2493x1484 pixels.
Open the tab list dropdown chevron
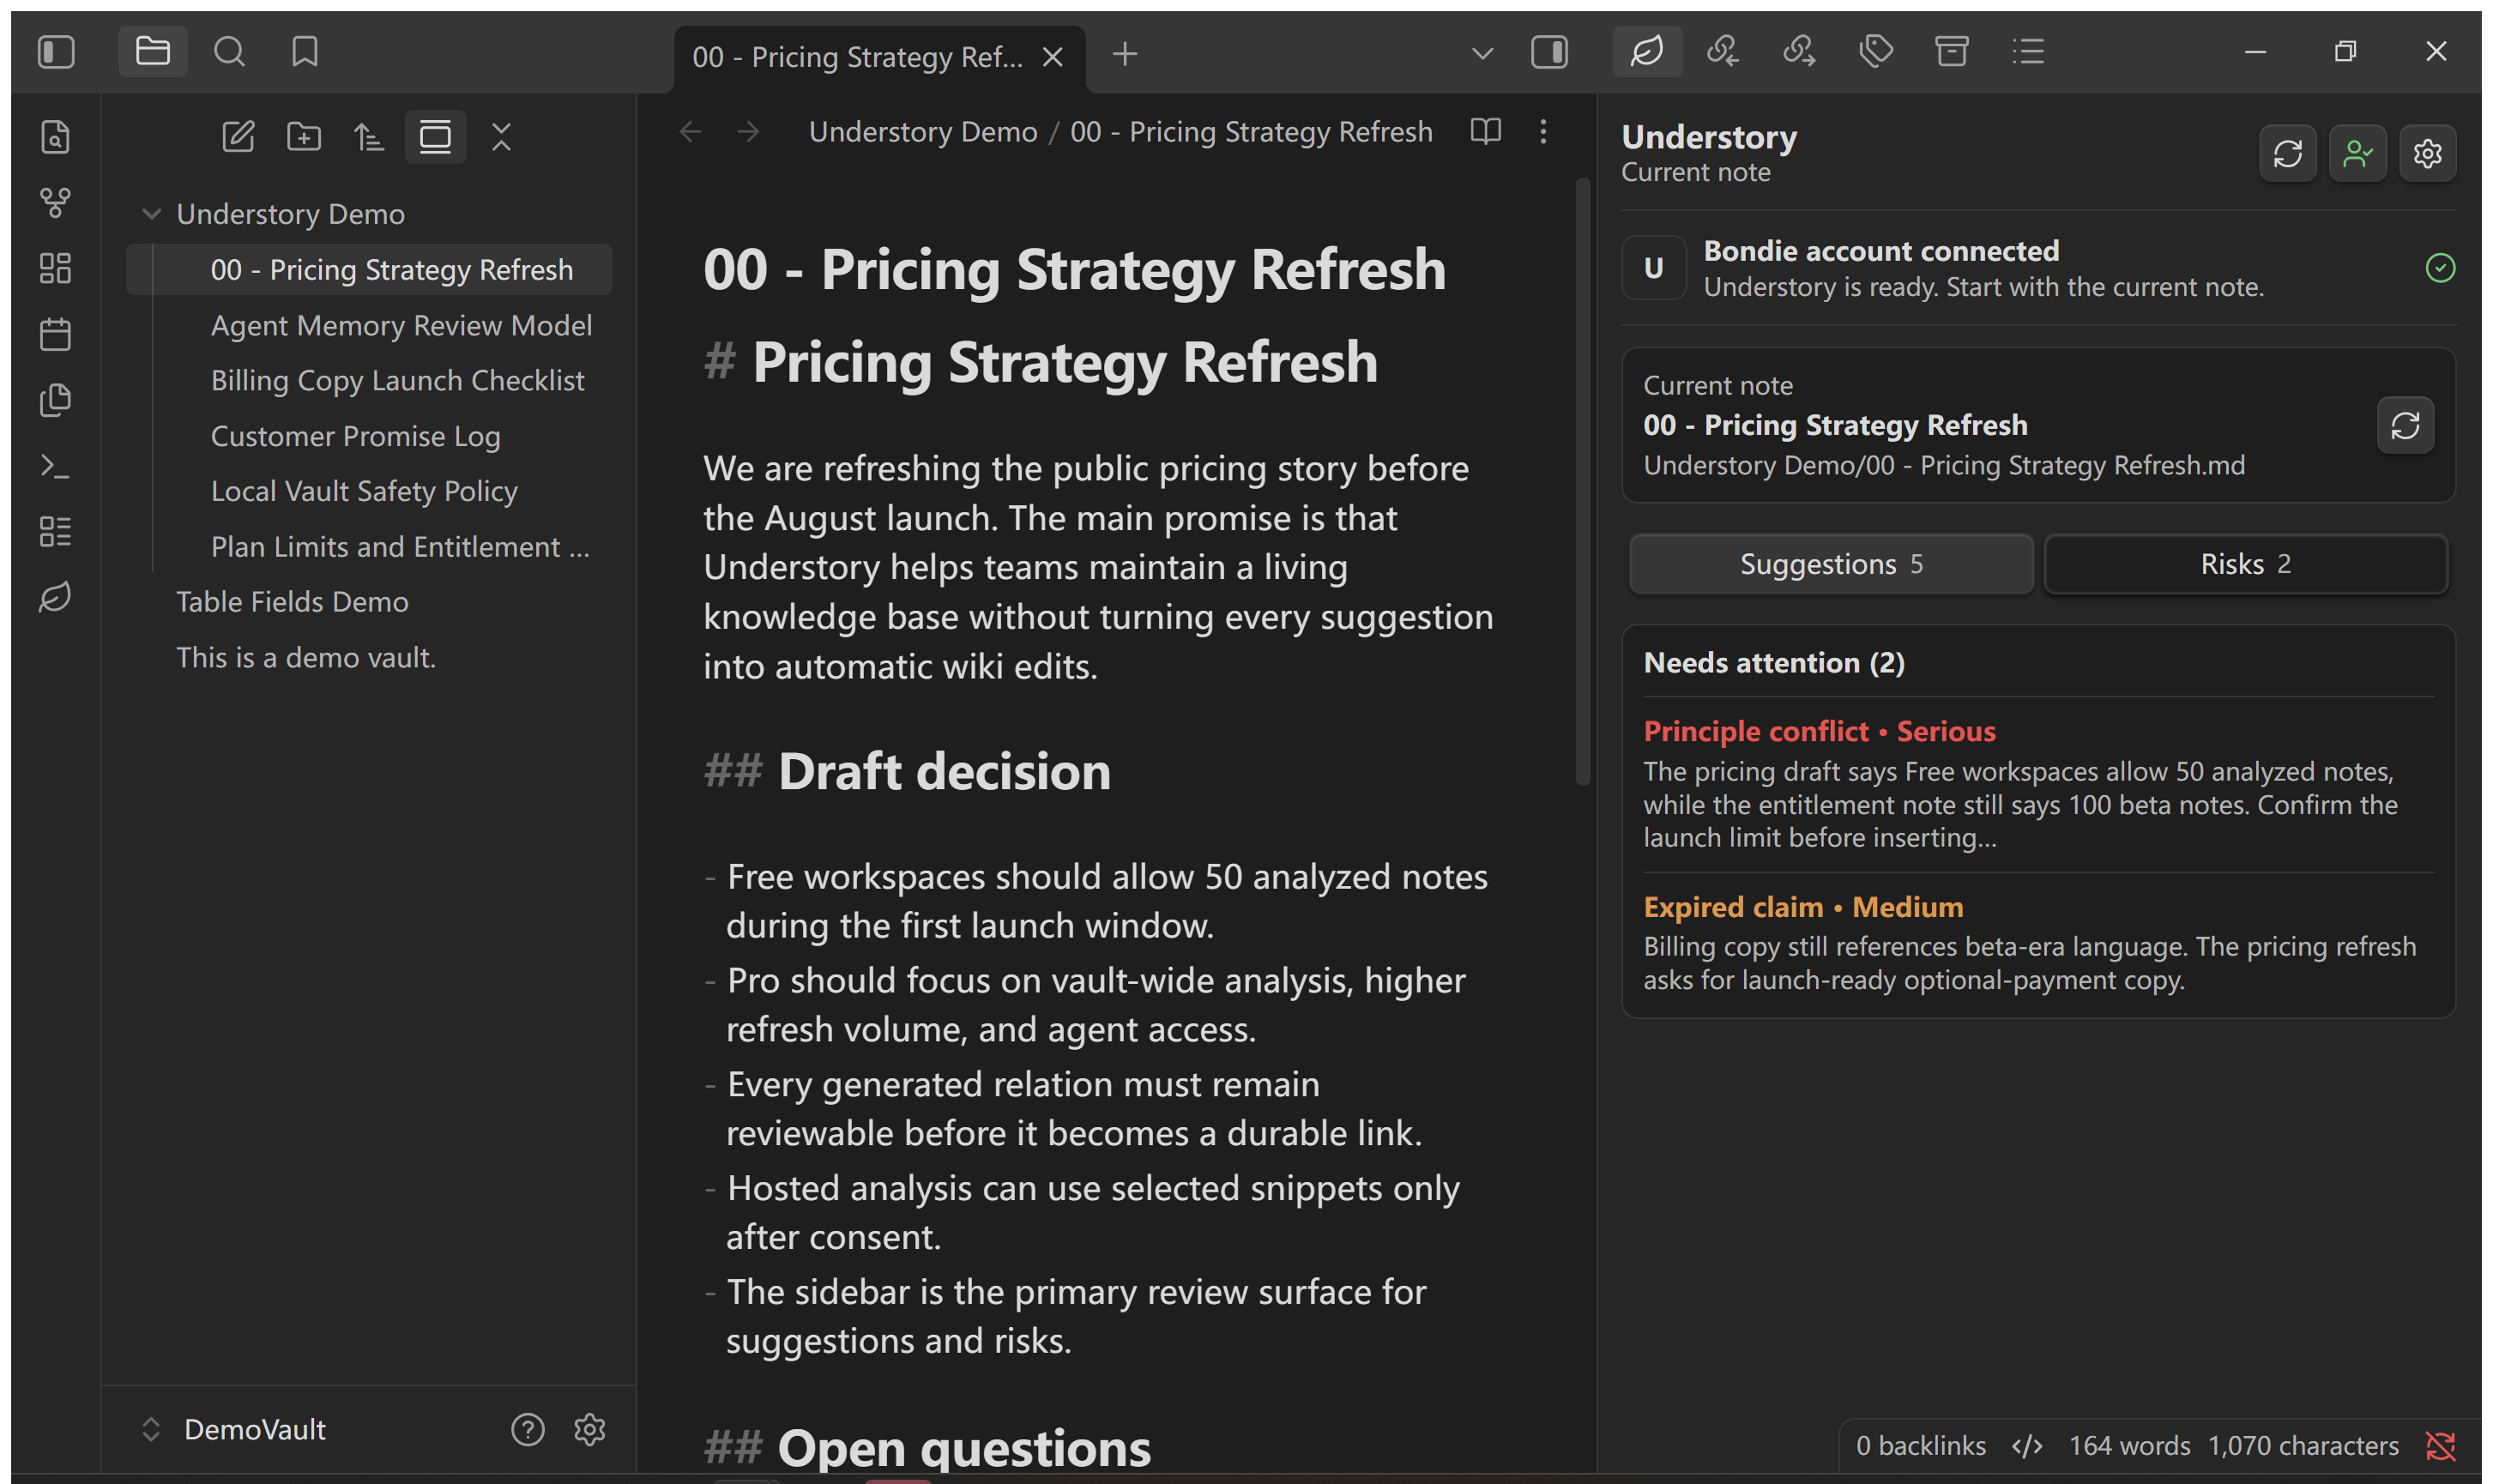point(1482,53)
